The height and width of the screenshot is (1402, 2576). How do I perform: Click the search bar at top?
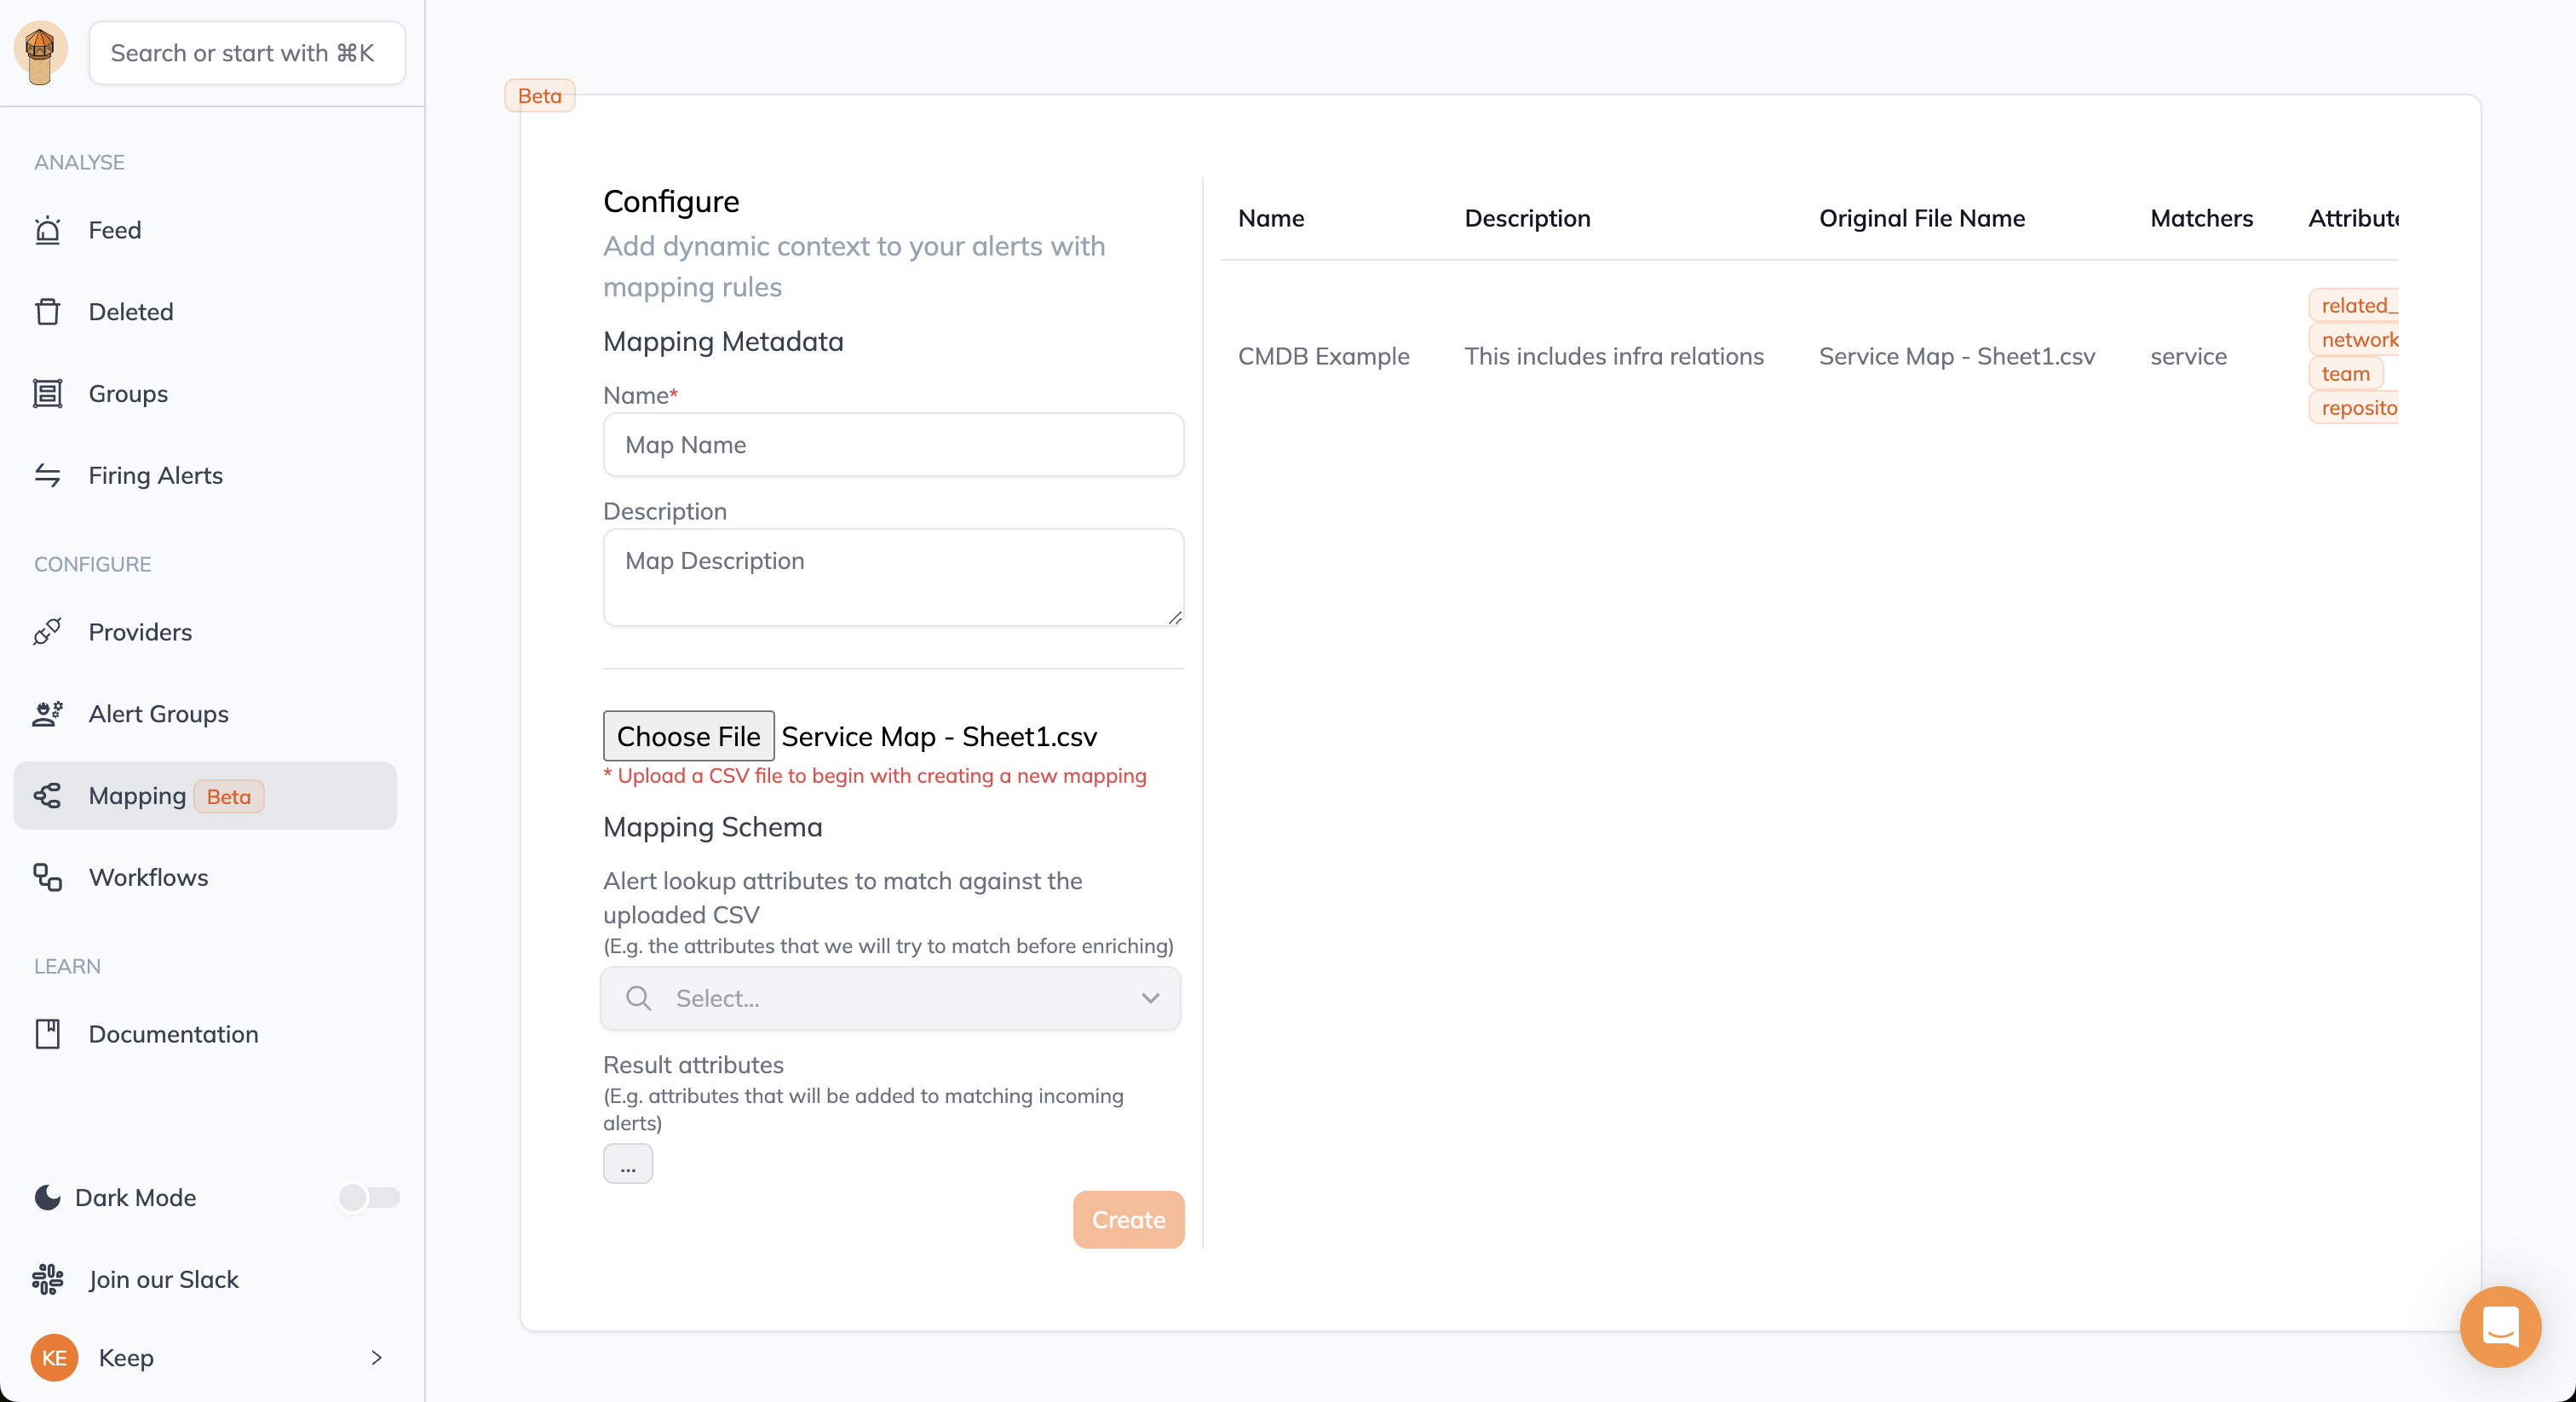(247, 53)
